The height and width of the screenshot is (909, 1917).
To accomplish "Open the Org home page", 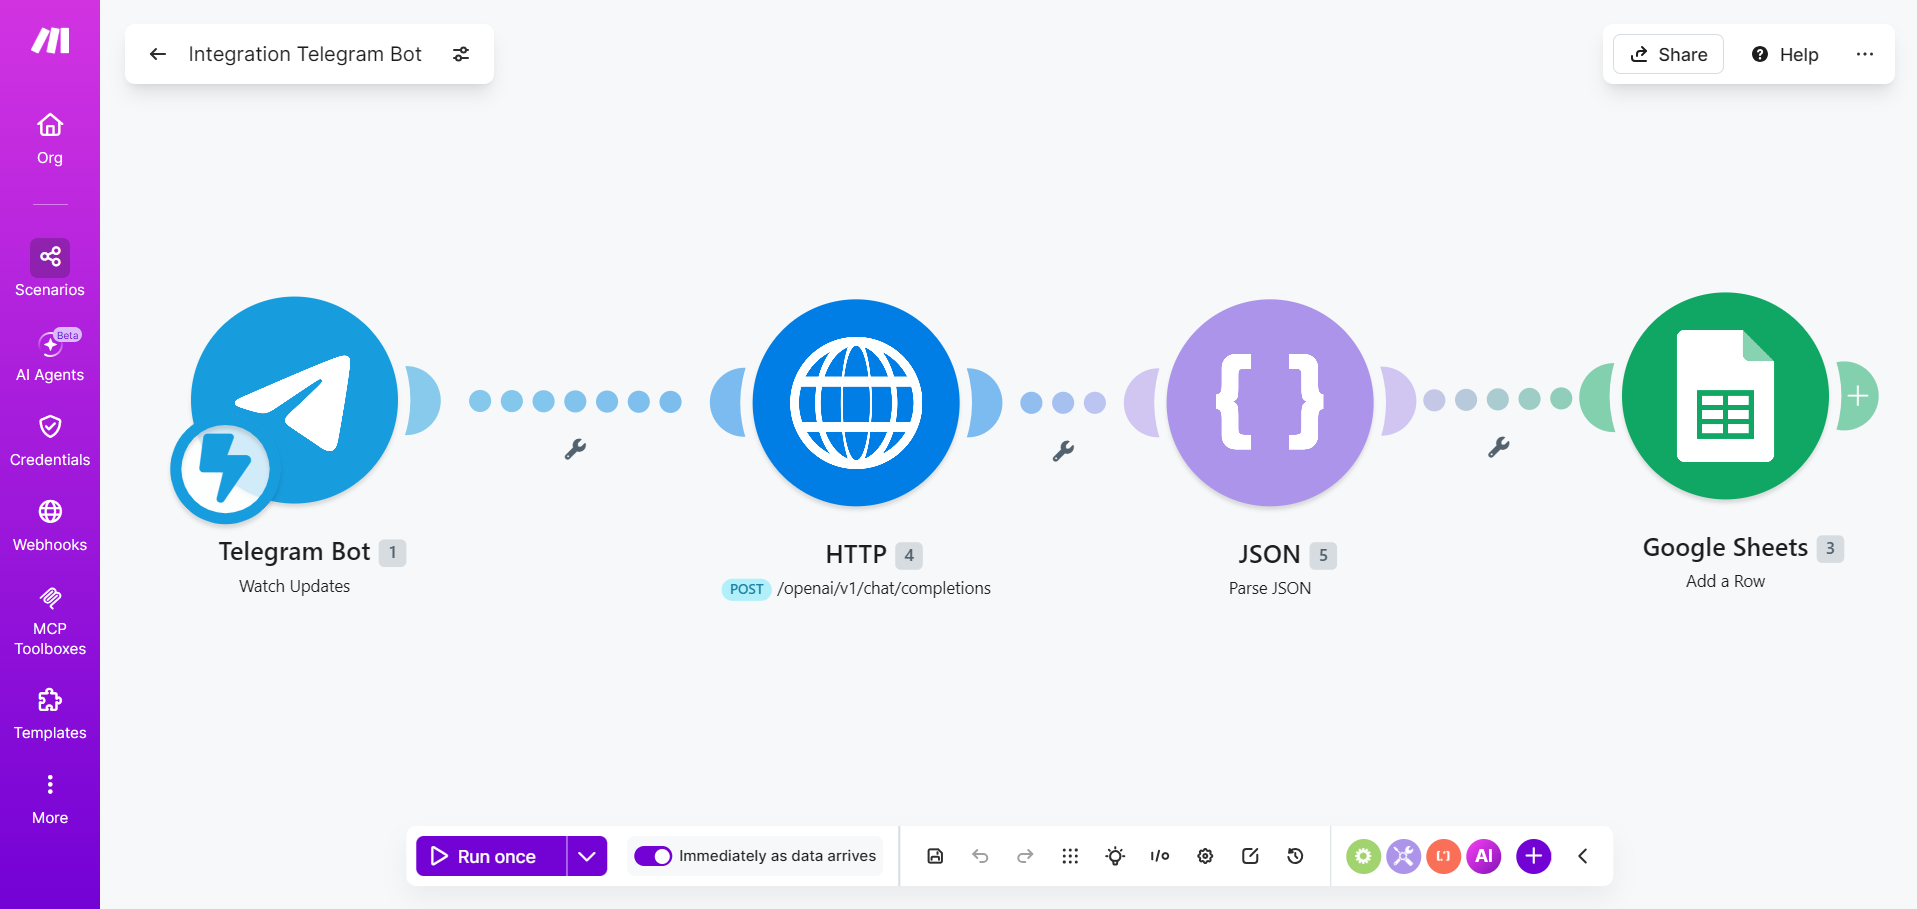I will coord(50,139).
